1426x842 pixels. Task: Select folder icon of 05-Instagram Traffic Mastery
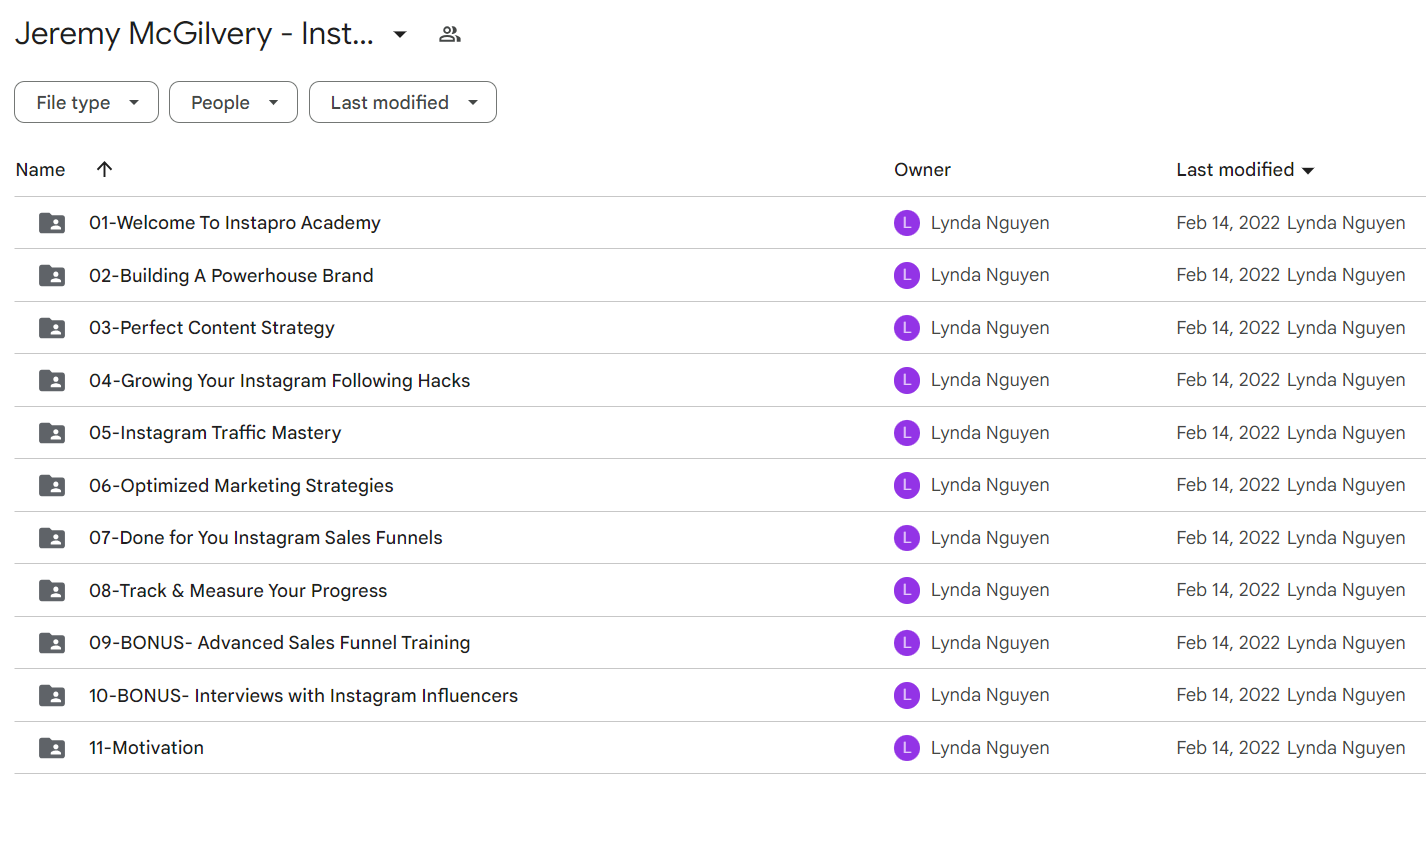(x=52, y=433)
